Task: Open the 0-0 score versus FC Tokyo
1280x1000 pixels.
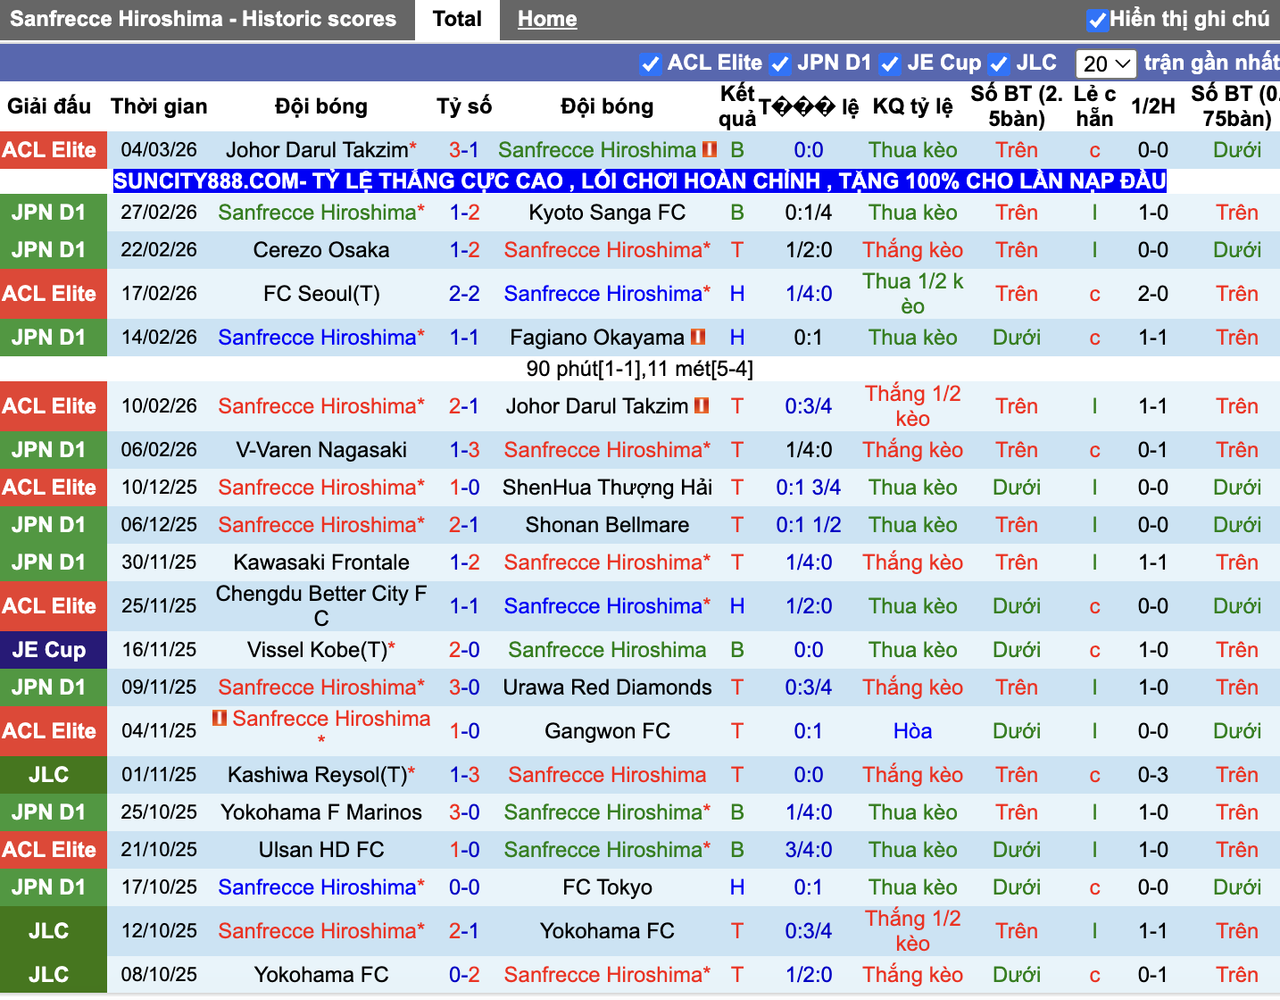Action: click(x=464, y=887)
